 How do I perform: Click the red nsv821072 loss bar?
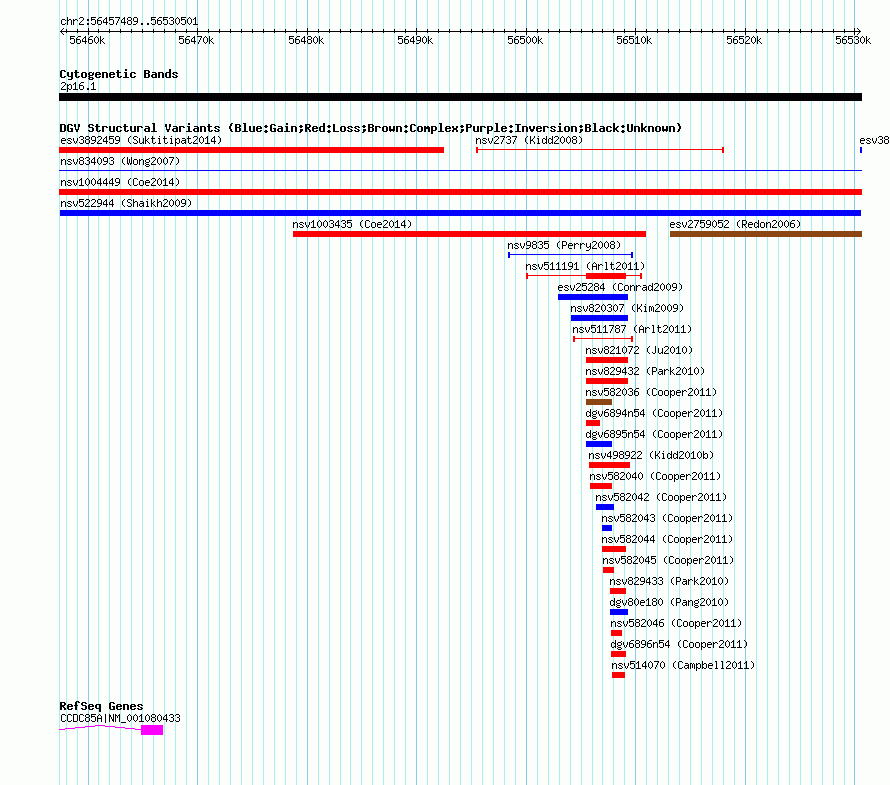pyautogui.click(x=607, y=360)
